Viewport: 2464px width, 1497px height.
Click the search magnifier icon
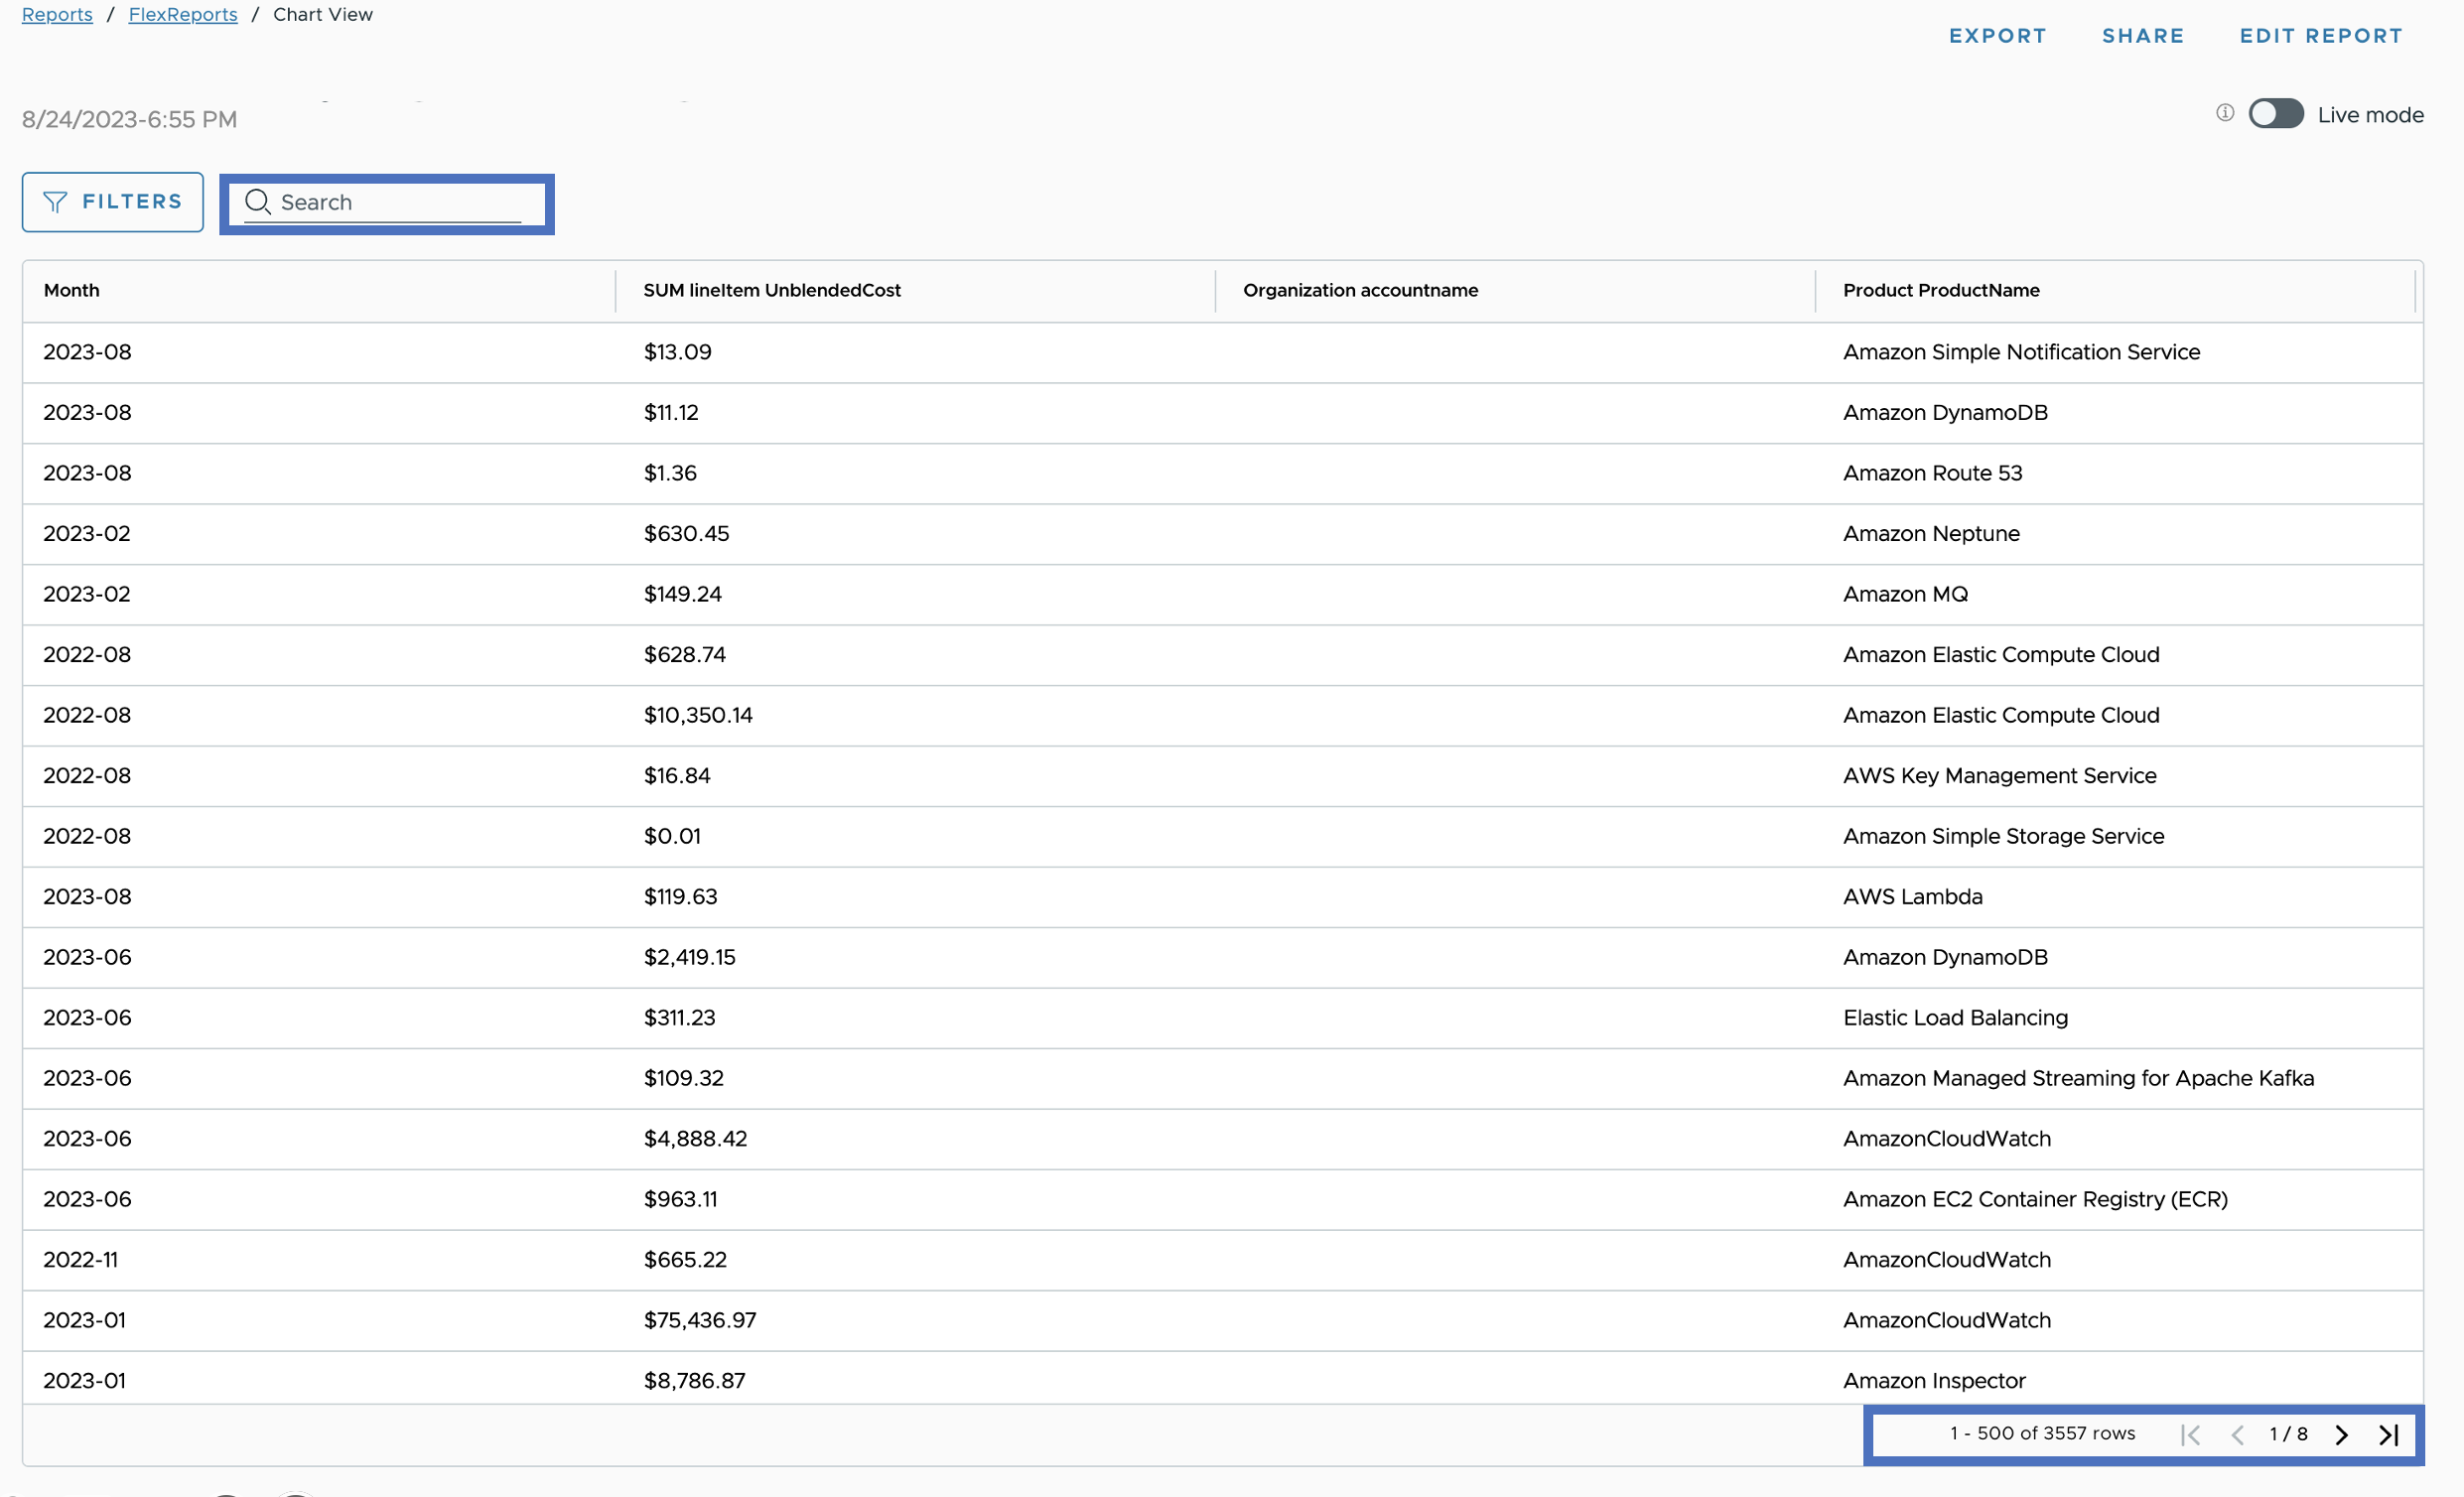coord(258,202)
